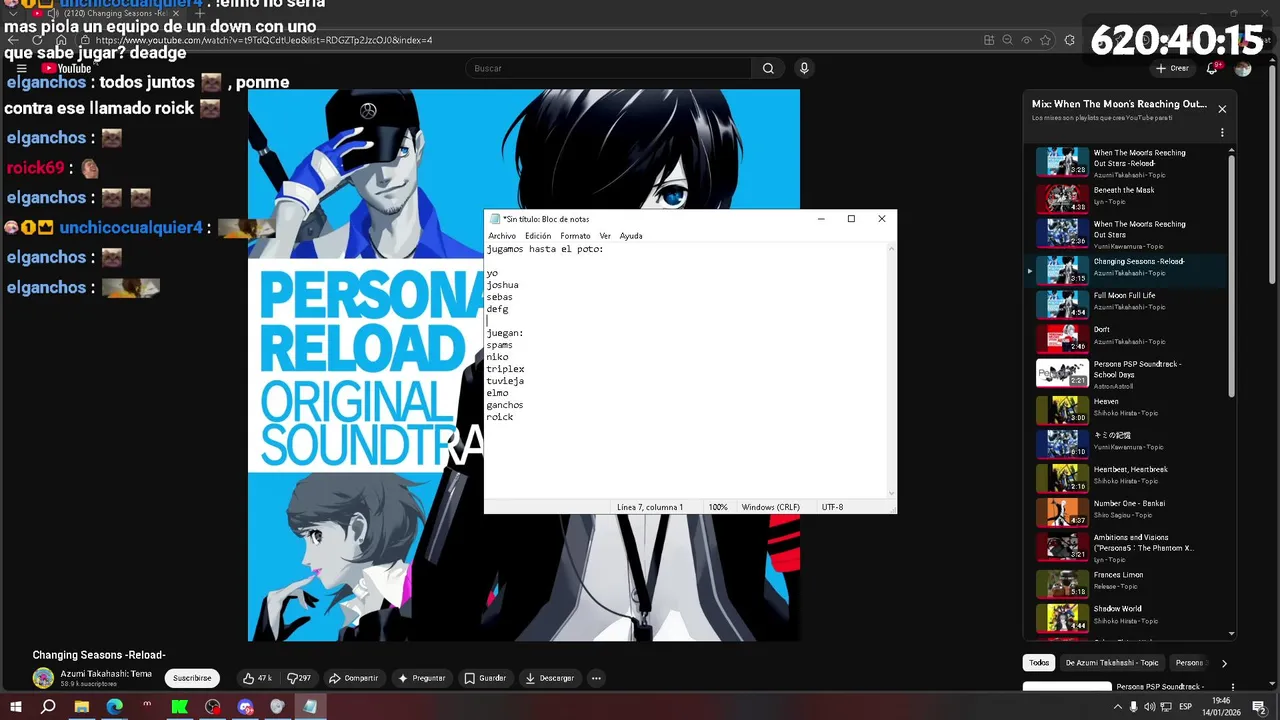
Task: Open the ESP language indicator
Action: 1186,706
